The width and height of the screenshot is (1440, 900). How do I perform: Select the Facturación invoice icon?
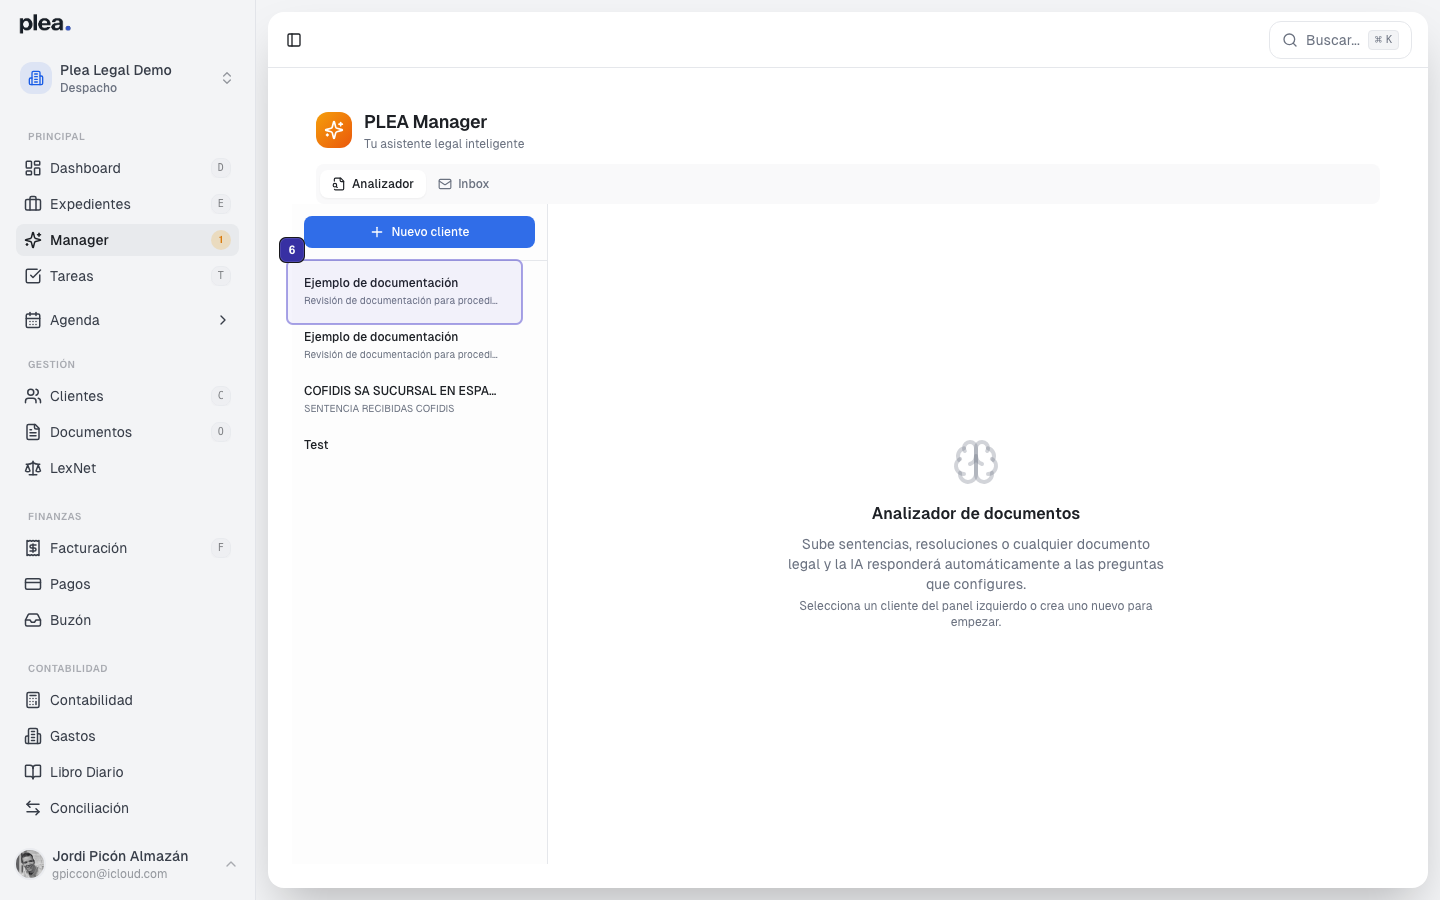[x=33, y=548]
